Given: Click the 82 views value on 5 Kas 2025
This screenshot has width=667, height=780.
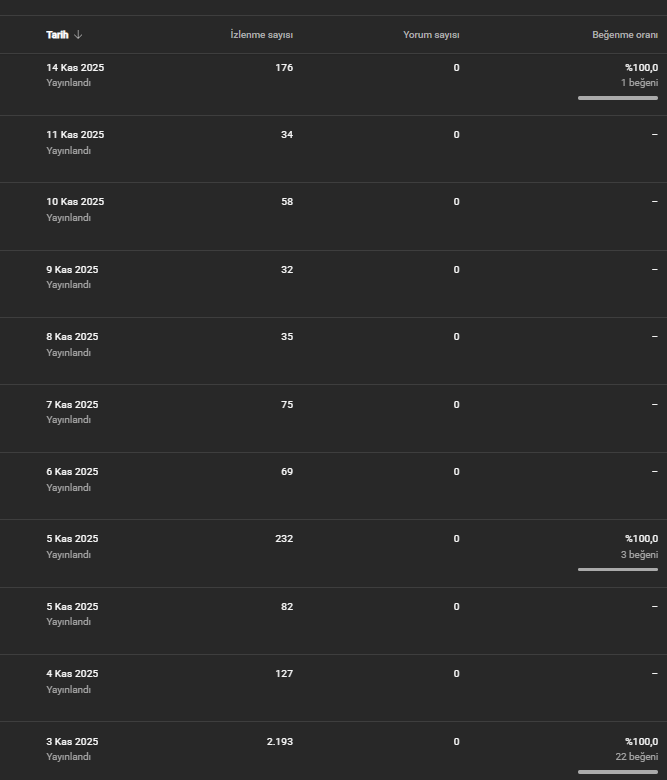Looking at the screenshot, I should pos(287,606).
